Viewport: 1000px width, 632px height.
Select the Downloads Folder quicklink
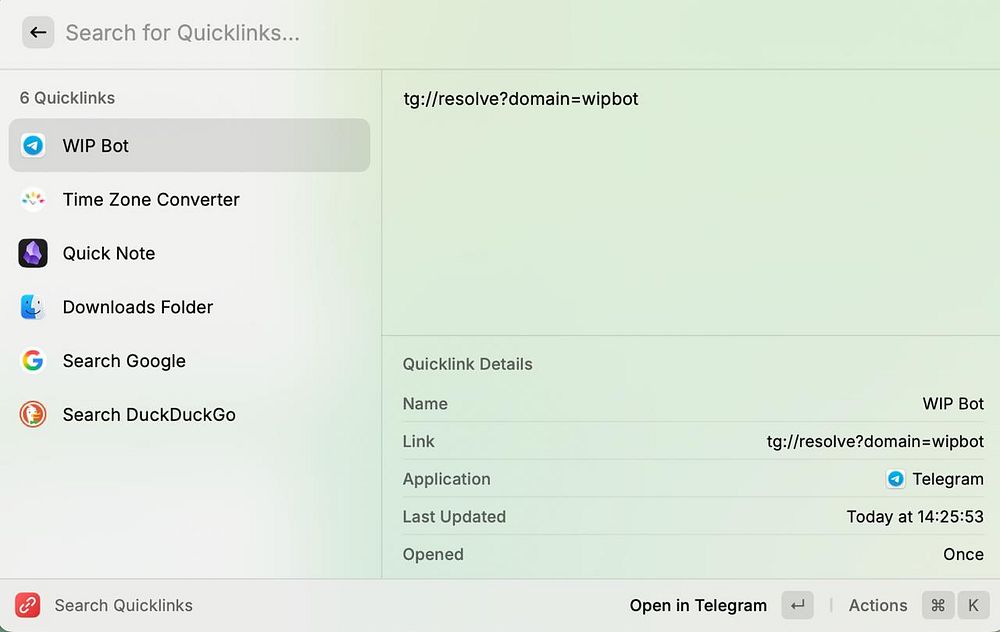coord(138,308)
